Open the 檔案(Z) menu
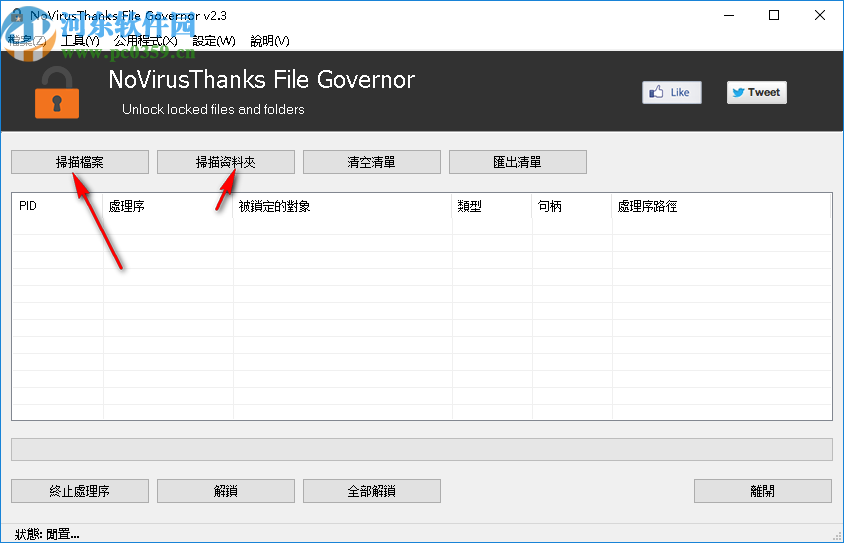844x543 pixels. (x=28, y=41)
